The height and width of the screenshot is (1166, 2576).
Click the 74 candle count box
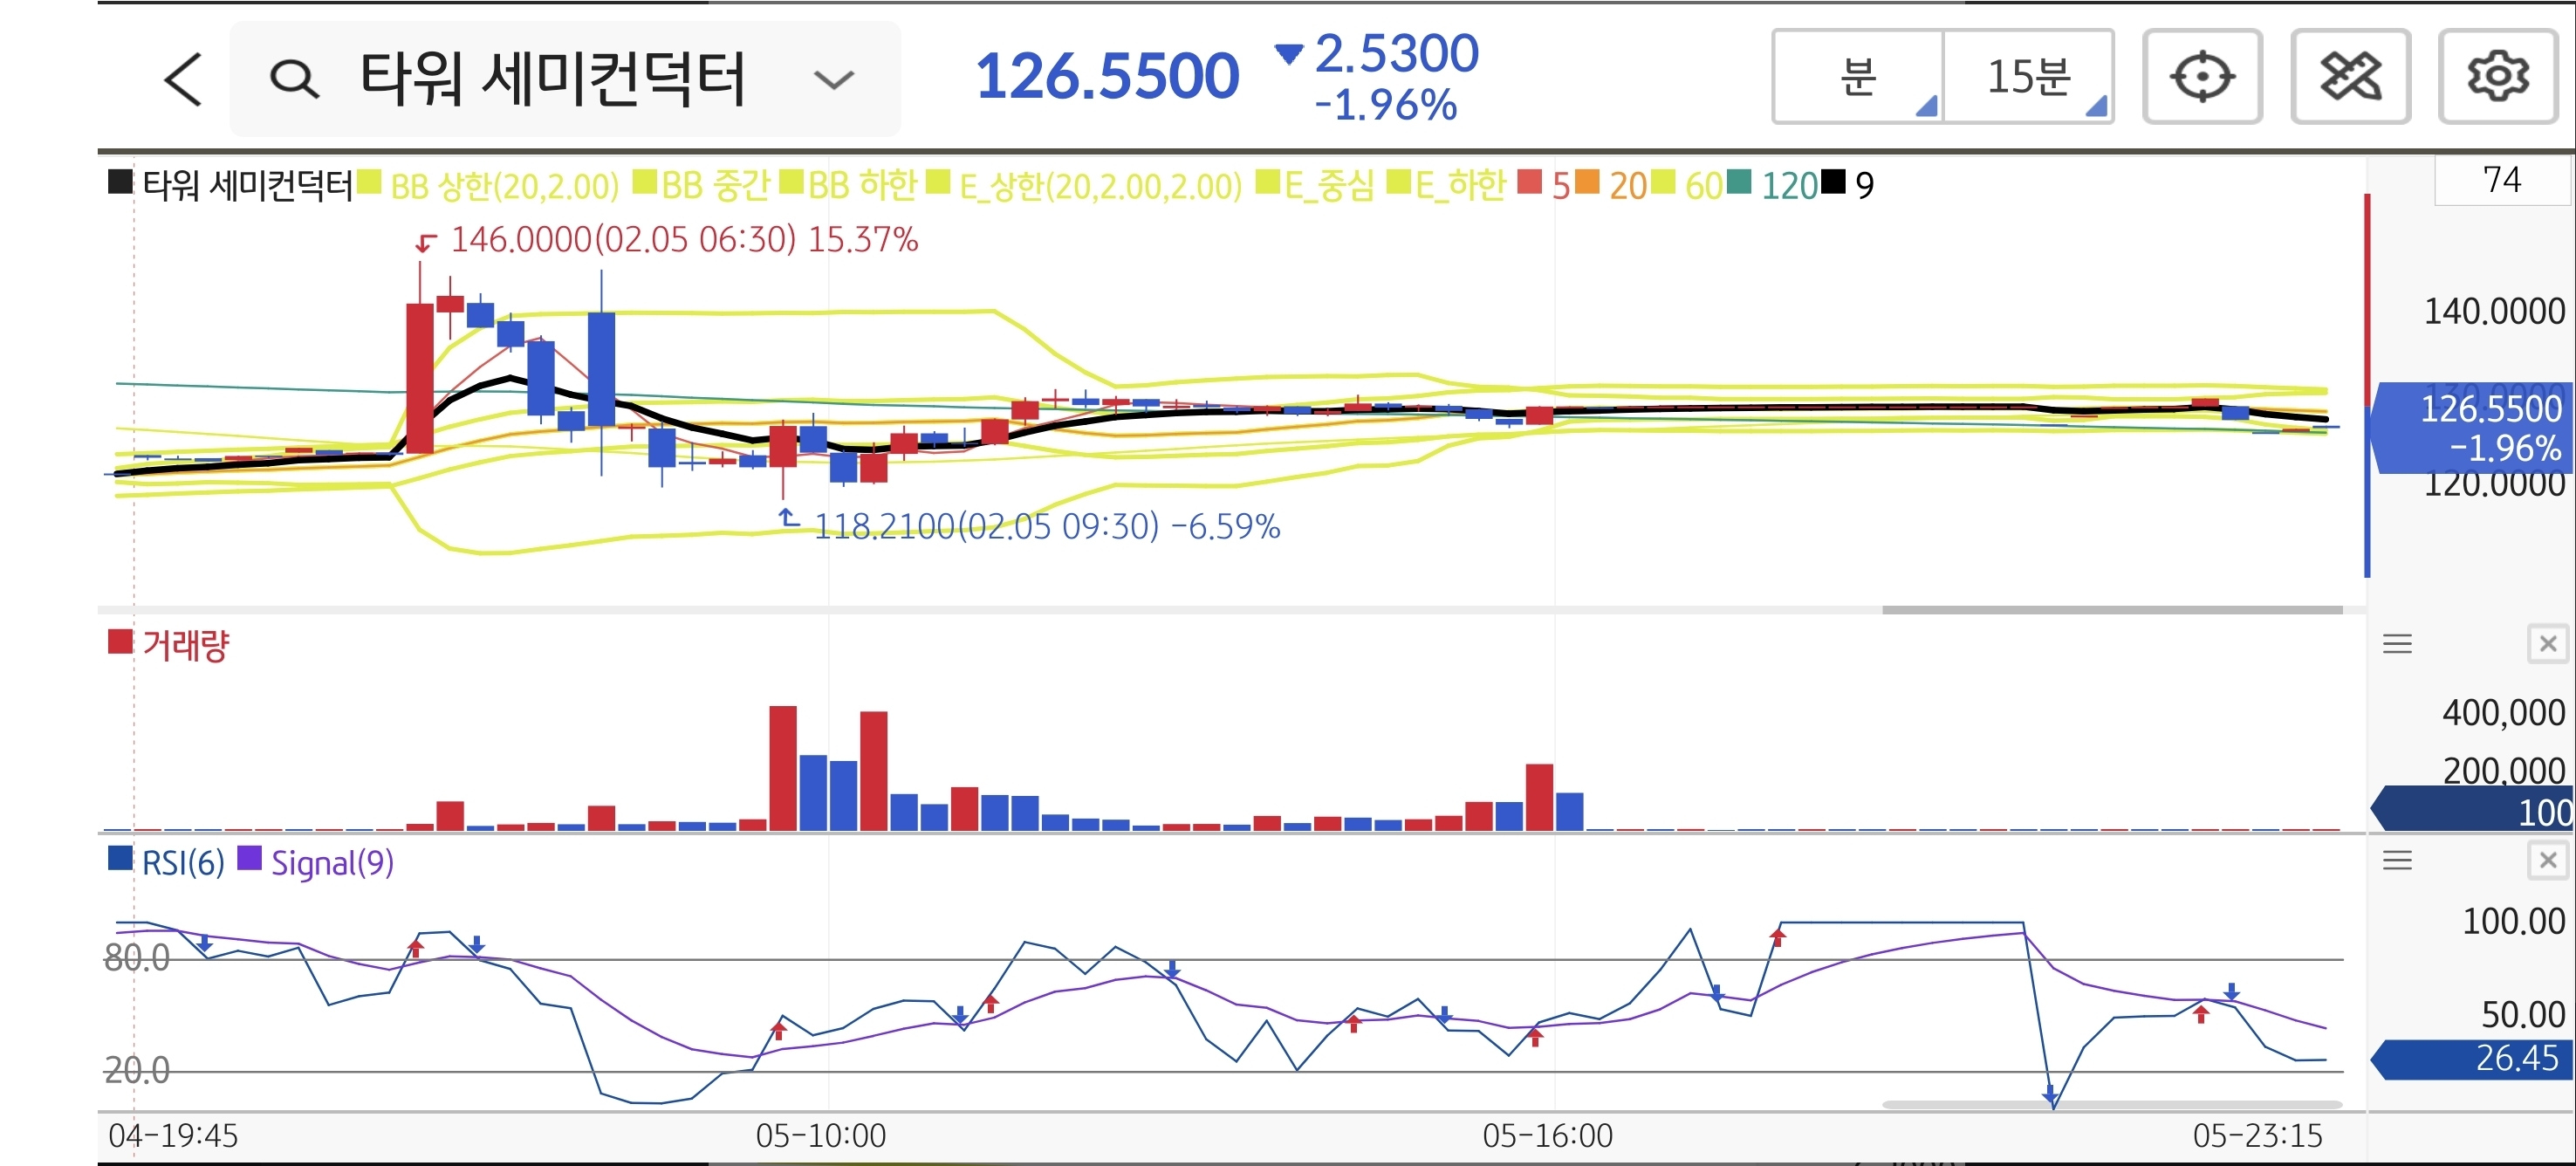(2501, 180)
